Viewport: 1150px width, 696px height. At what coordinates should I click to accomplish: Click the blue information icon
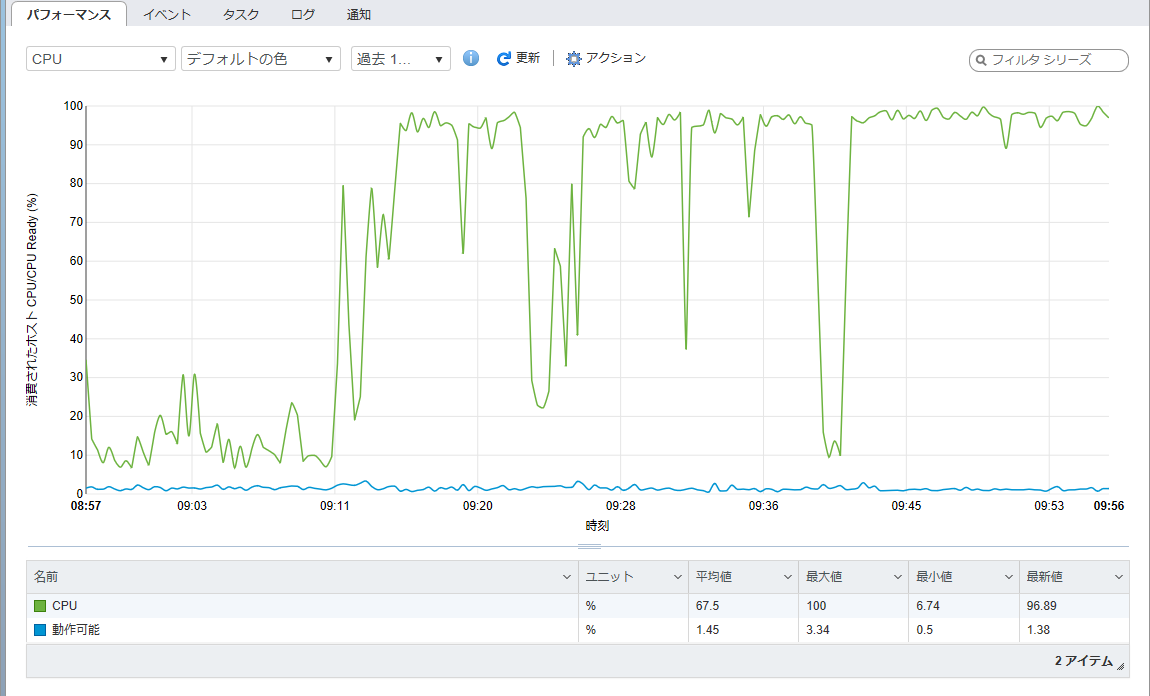point(471,59)
